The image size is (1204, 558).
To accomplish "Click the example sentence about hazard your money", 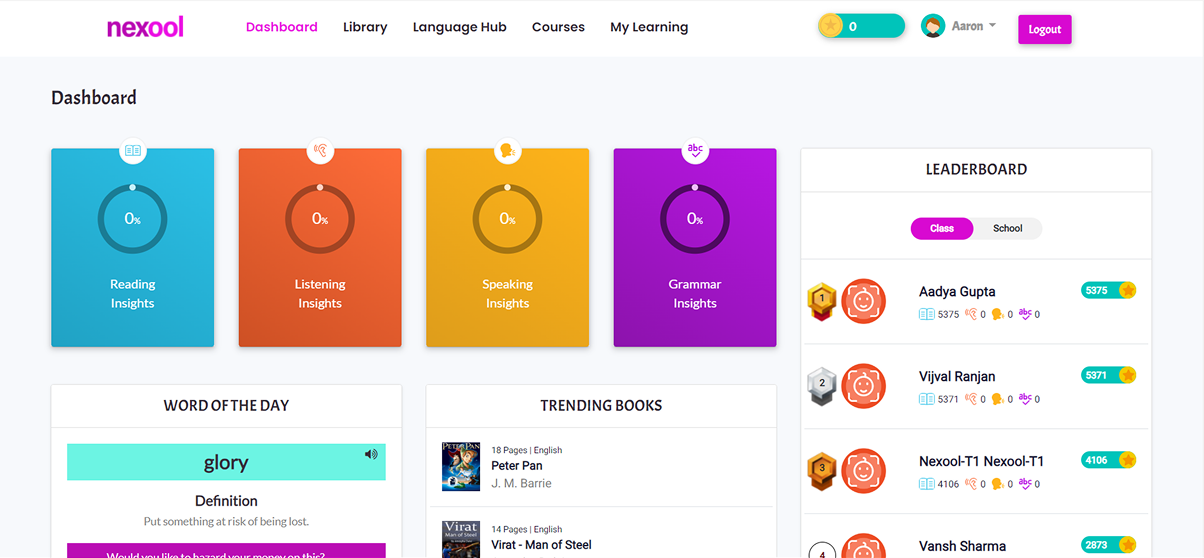I will [216, 553].
